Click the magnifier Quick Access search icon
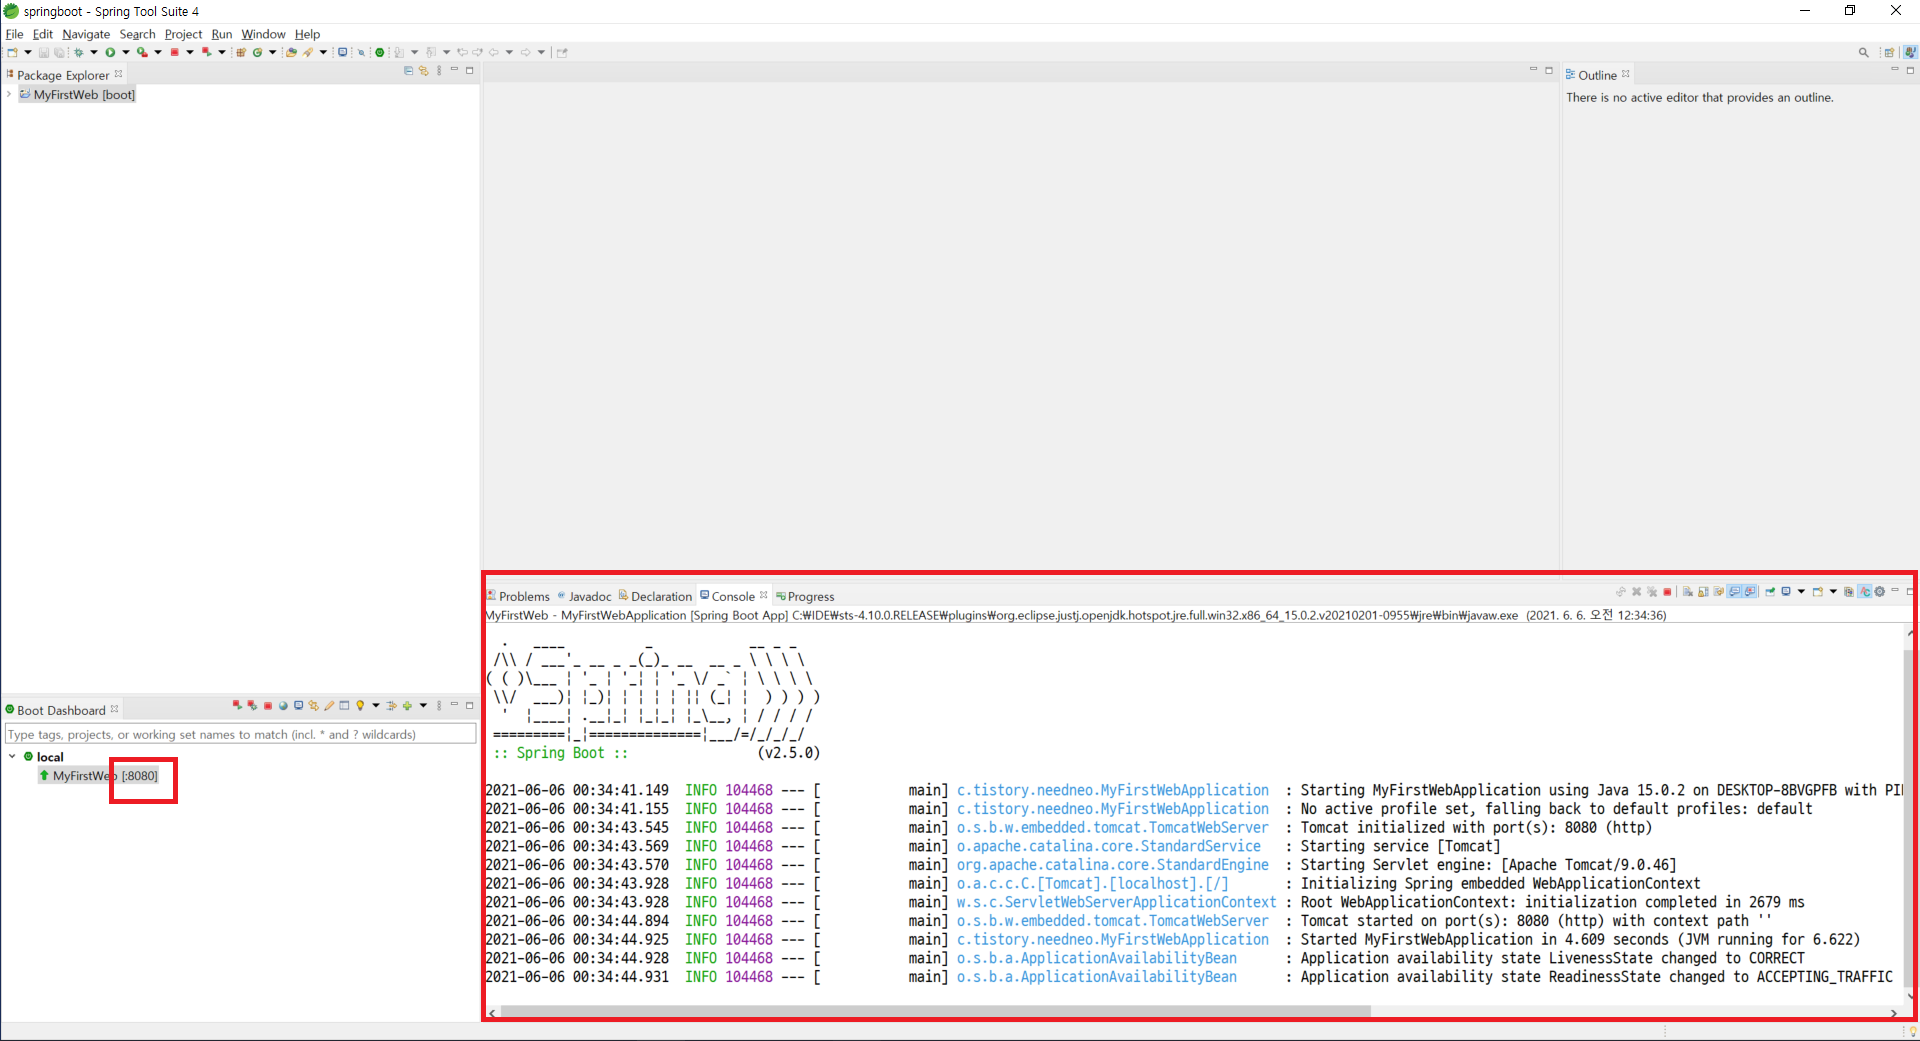 (1863, 52)
